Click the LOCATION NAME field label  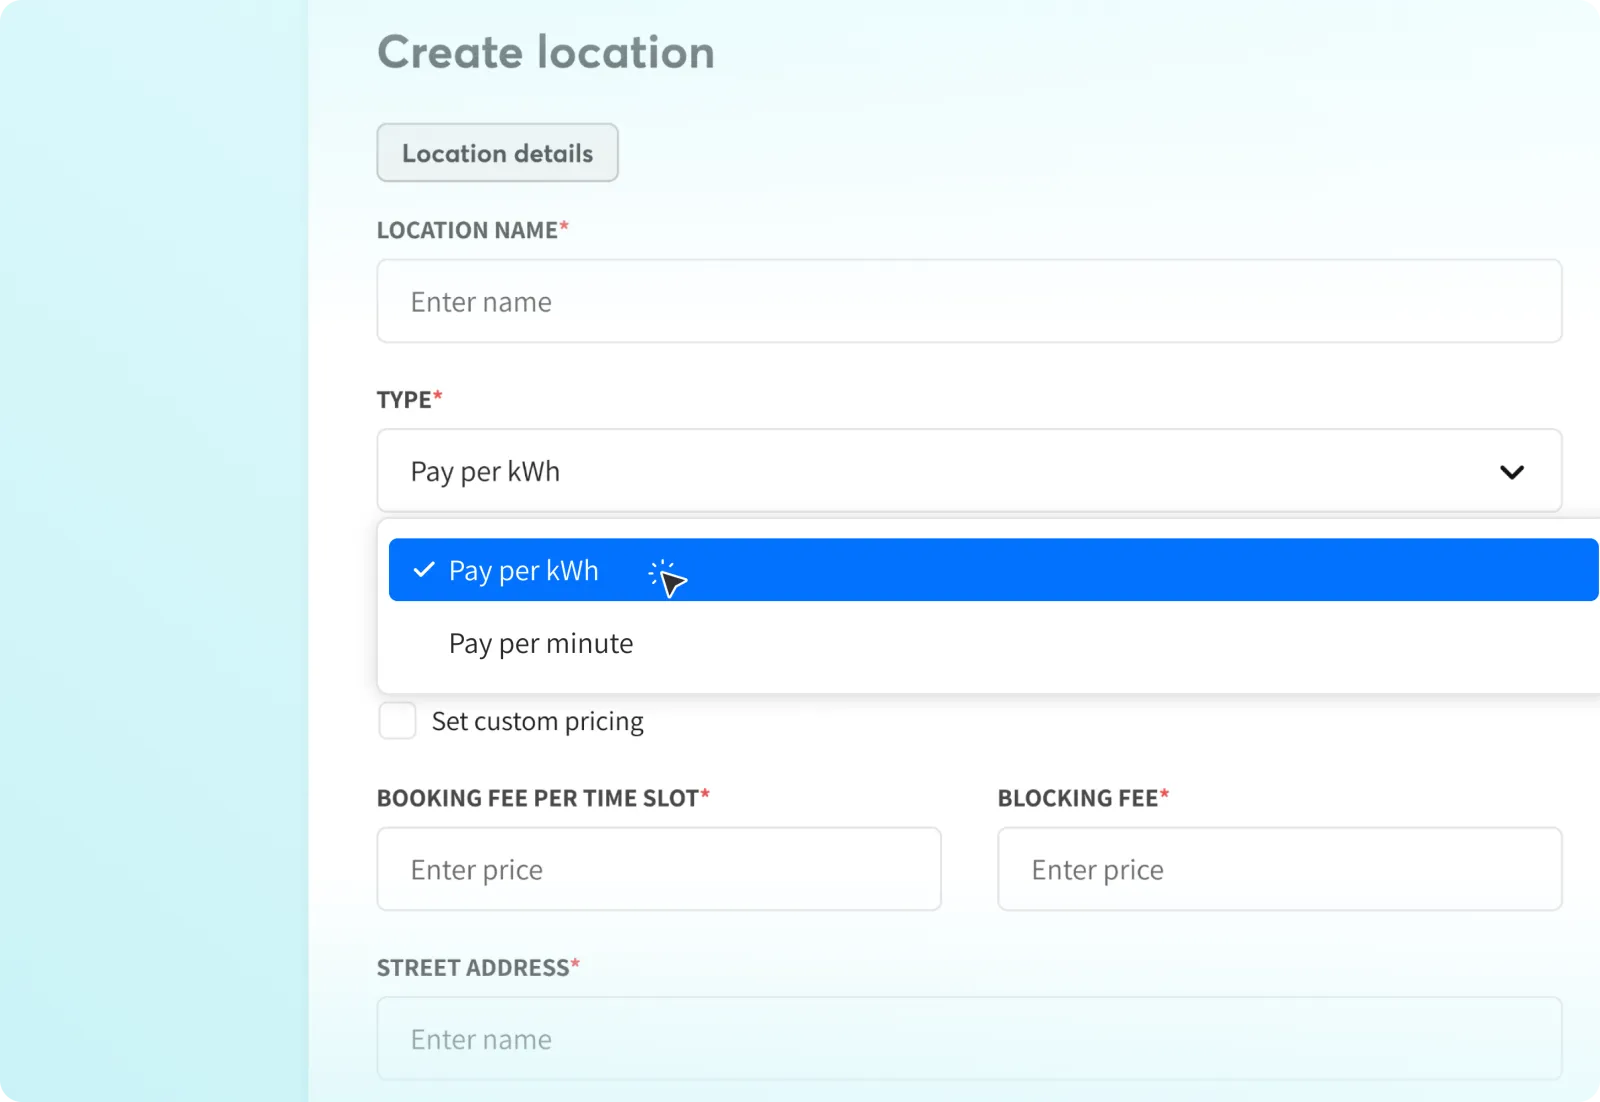pos(467,230)
